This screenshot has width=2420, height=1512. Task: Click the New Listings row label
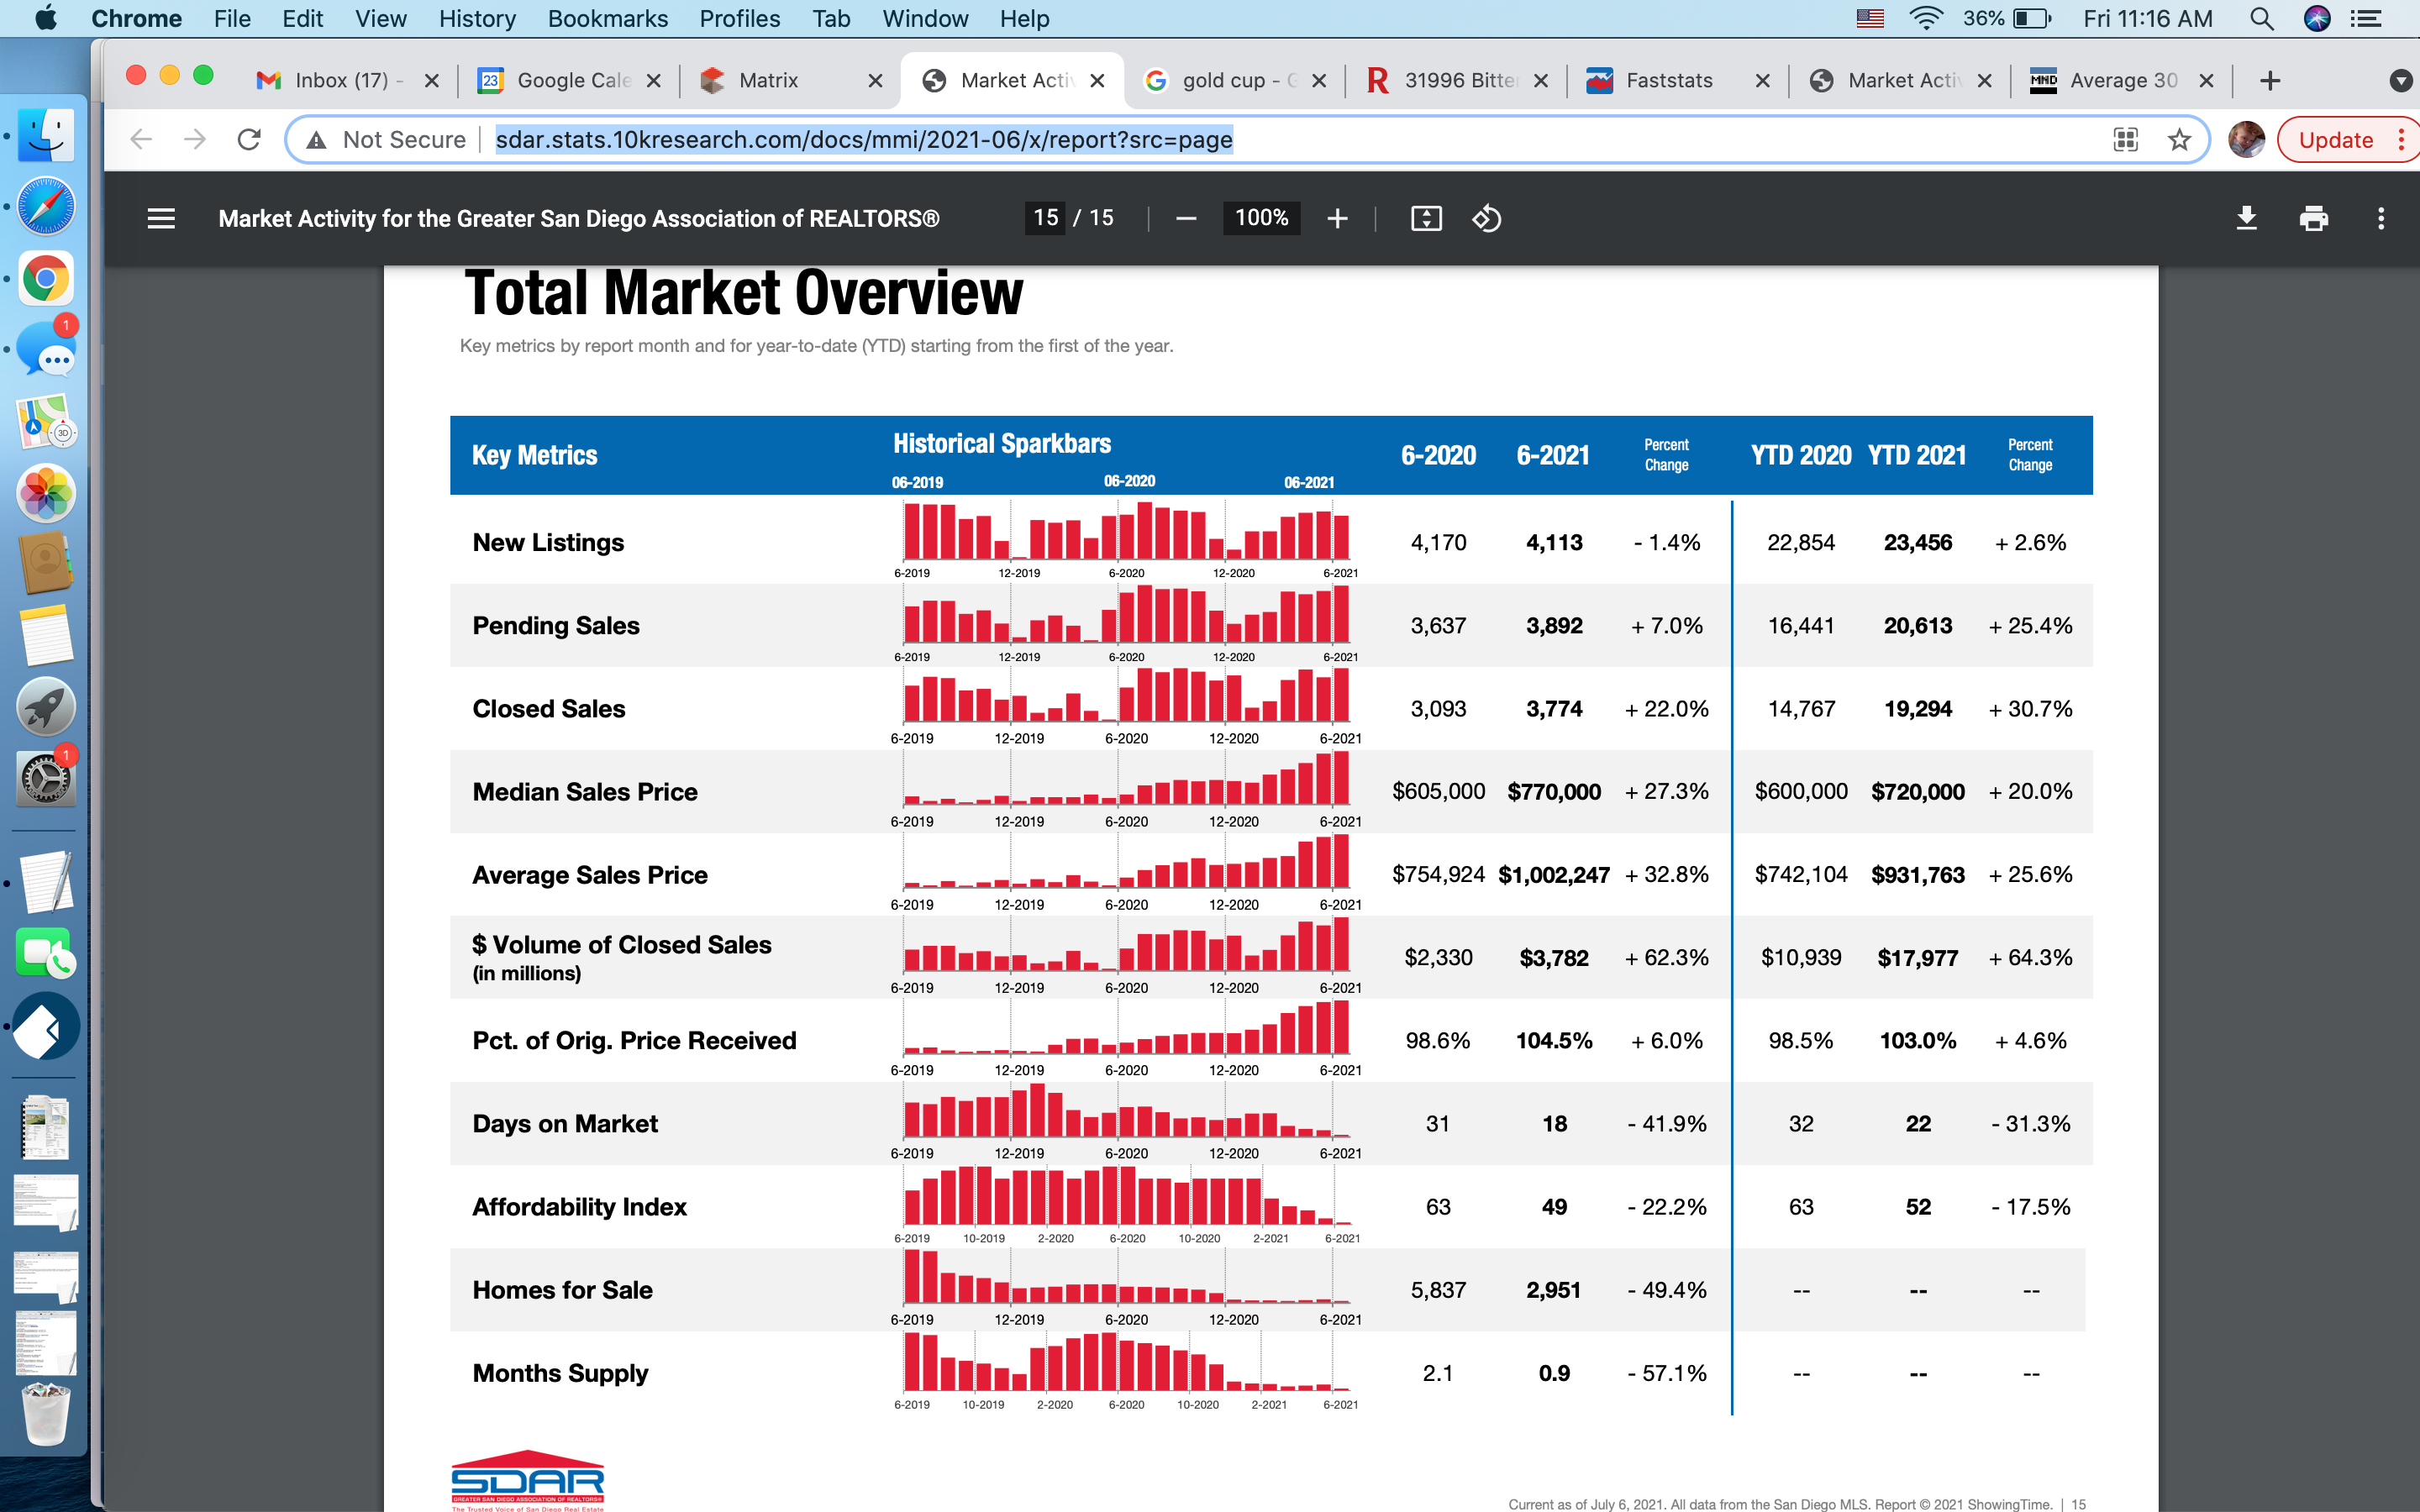[x=548, y=543]
